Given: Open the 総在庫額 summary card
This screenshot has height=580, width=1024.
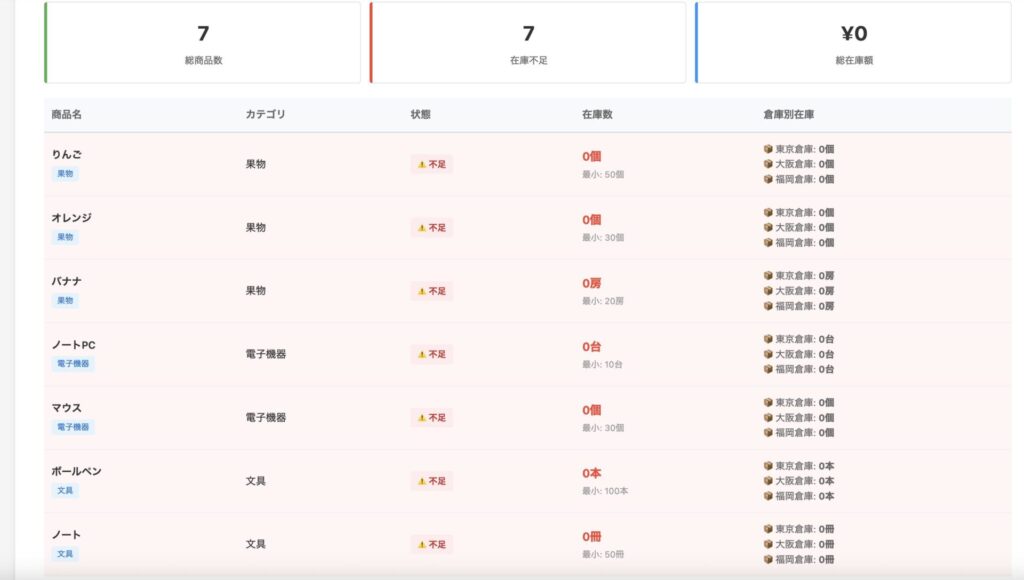Looking at the screenshot, I should pyautogui.click(x=853, y=42).
